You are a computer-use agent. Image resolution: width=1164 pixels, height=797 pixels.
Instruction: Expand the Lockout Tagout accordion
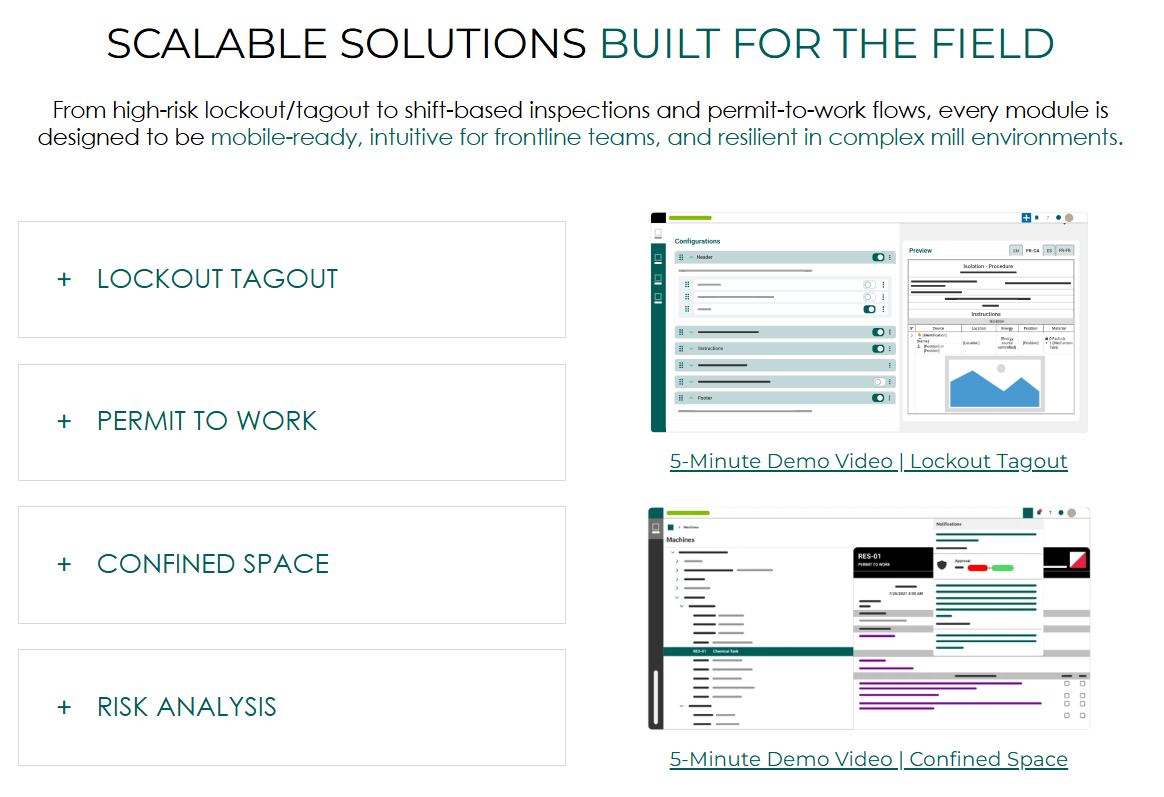(x=291, y=279)
